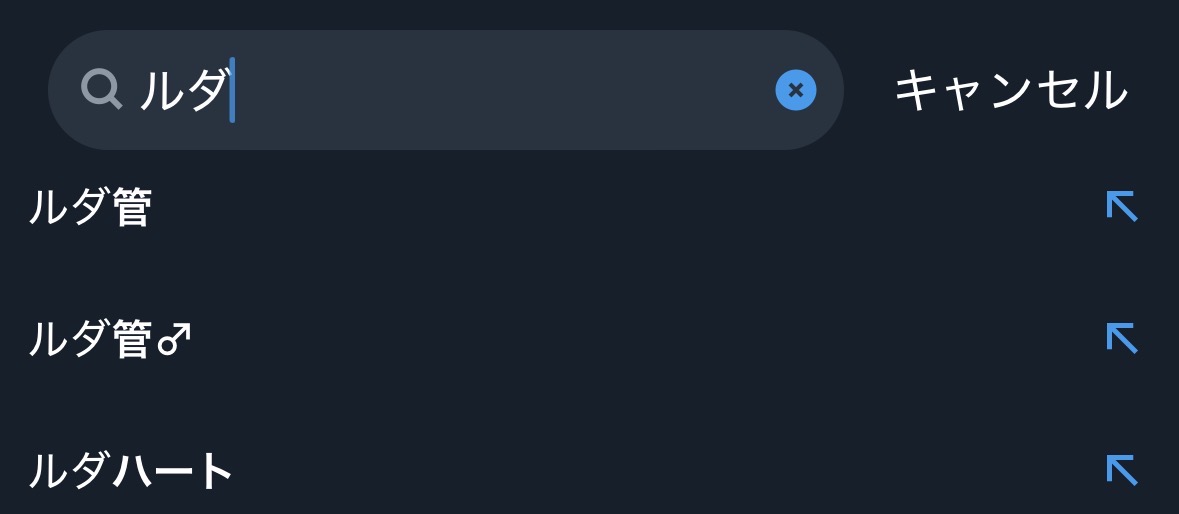Click the empty area of the search bar
This screenshot has width=1179, height=514.
[500, 90]
